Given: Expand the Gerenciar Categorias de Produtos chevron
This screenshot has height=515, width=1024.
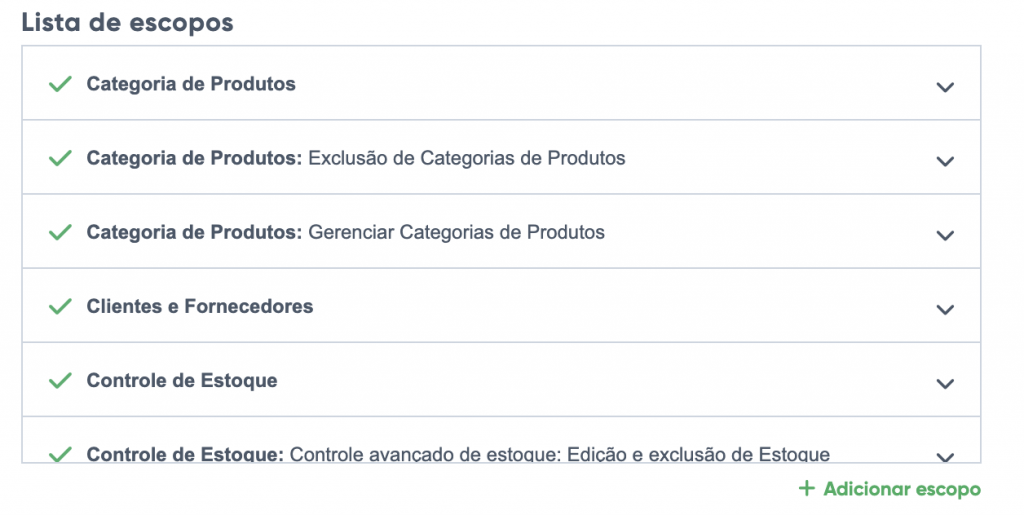Looking at the screenshot, I should [945, 235].
